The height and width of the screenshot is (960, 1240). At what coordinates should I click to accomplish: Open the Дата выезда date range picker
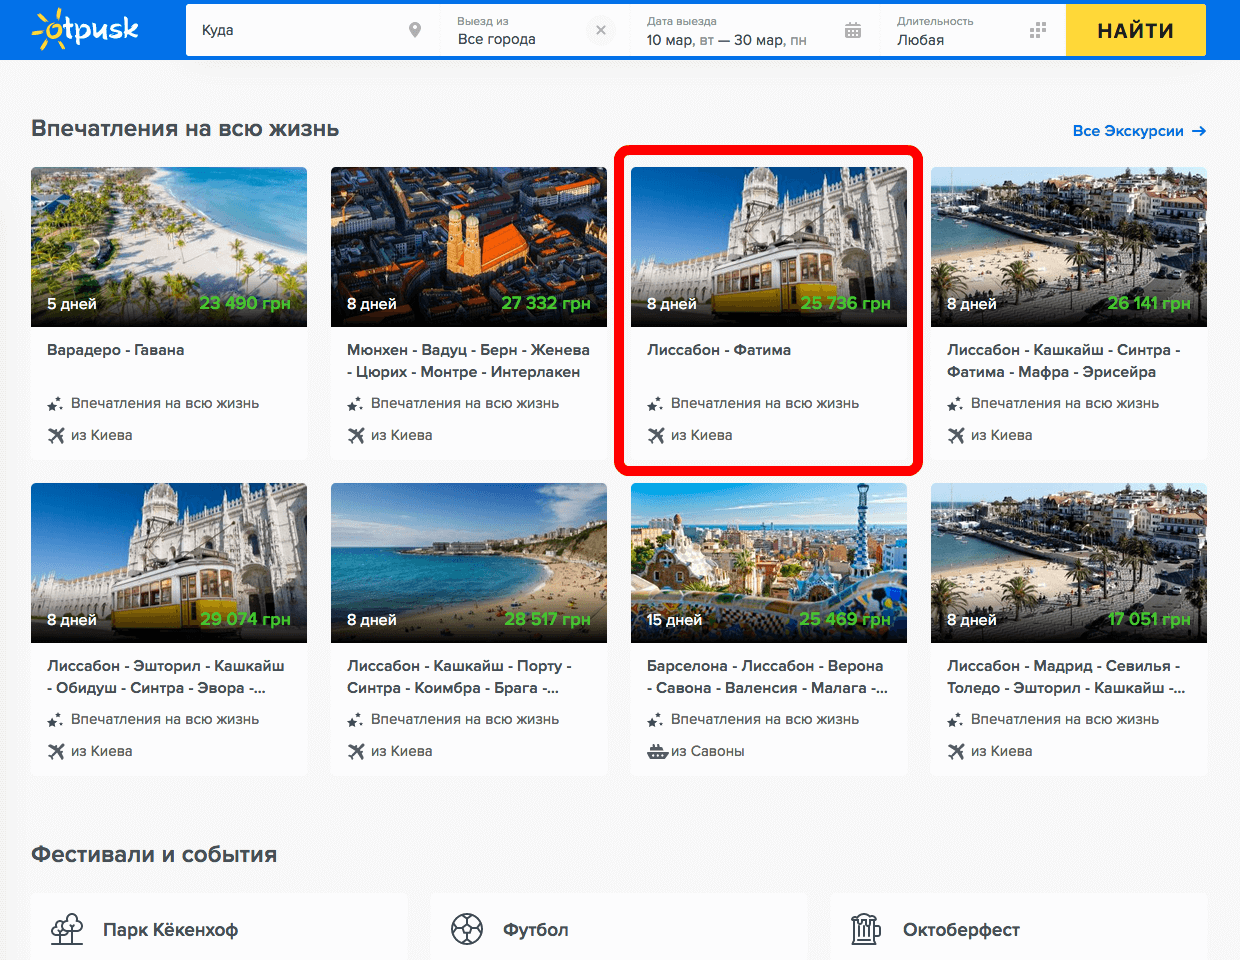click(x=754, y=30)
